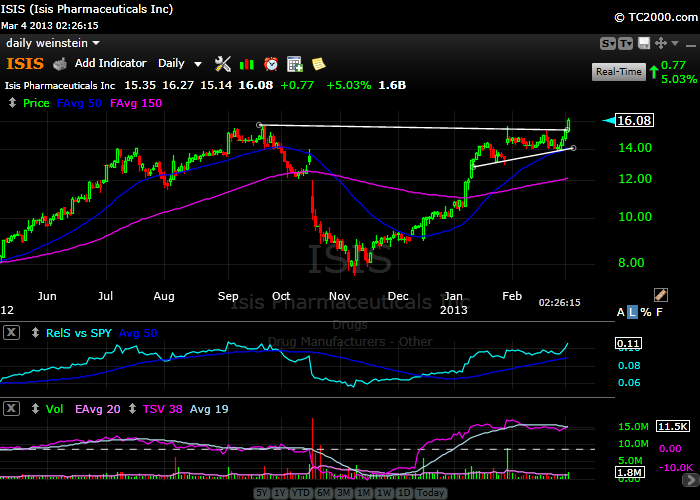Close the RelS vs SPY indicator pane
This screenshot has width=700, height=500.
(12, 332)
